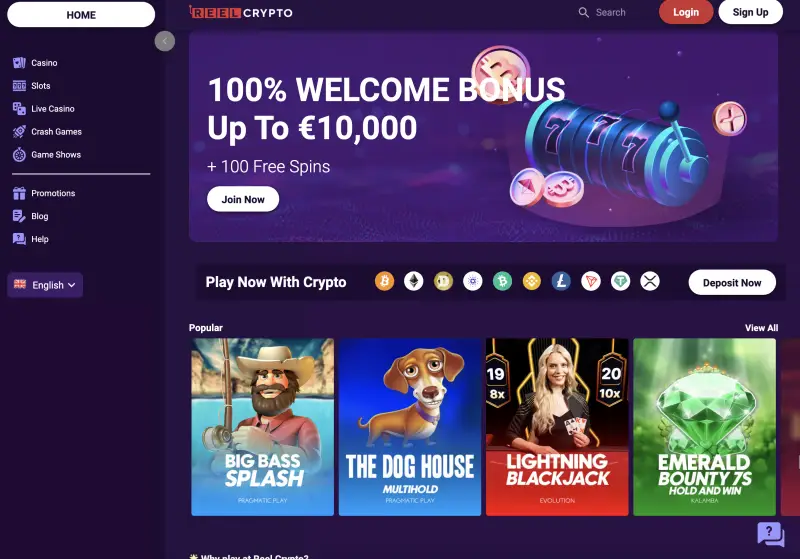Open the Lightning Blackjack game thumbnail
This screenshot has width=800, height=559.
[557, 427]
